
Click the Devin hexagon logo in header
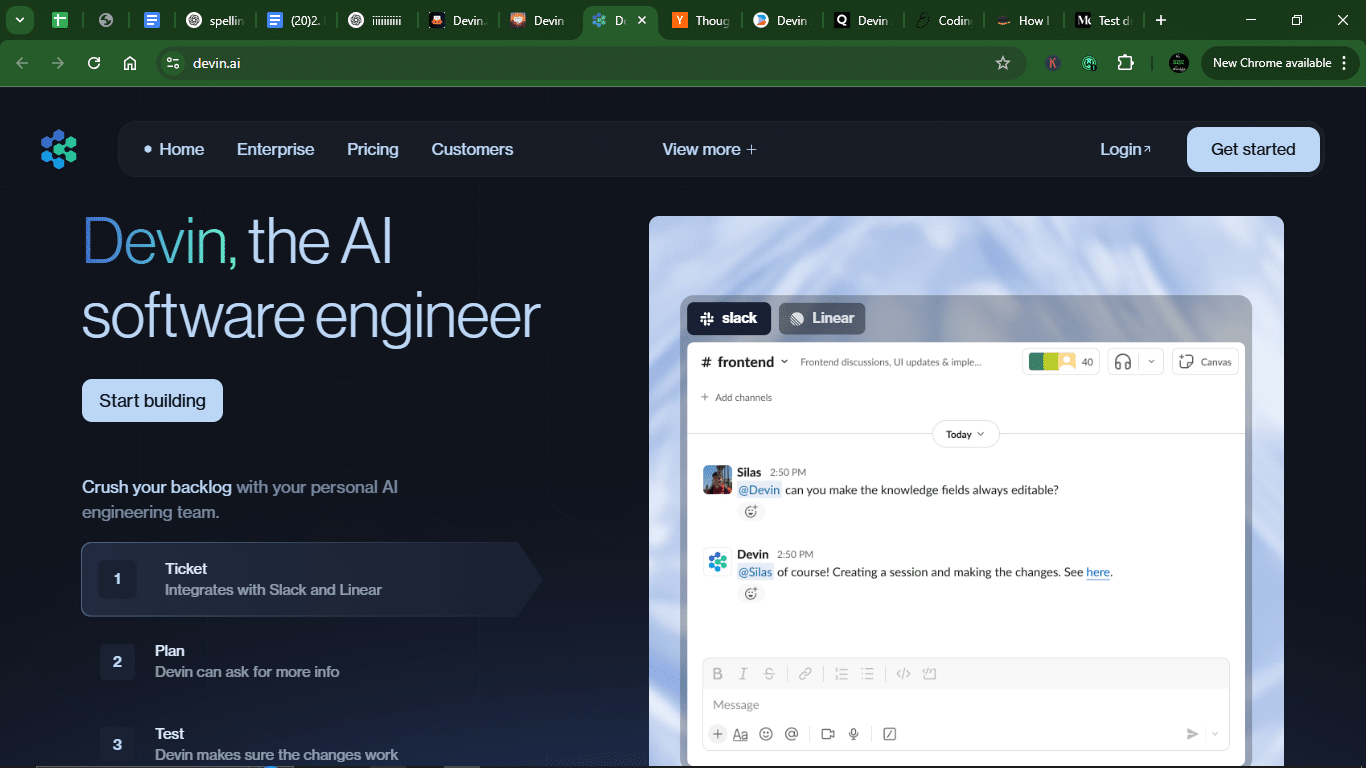[x=59, y=149]
